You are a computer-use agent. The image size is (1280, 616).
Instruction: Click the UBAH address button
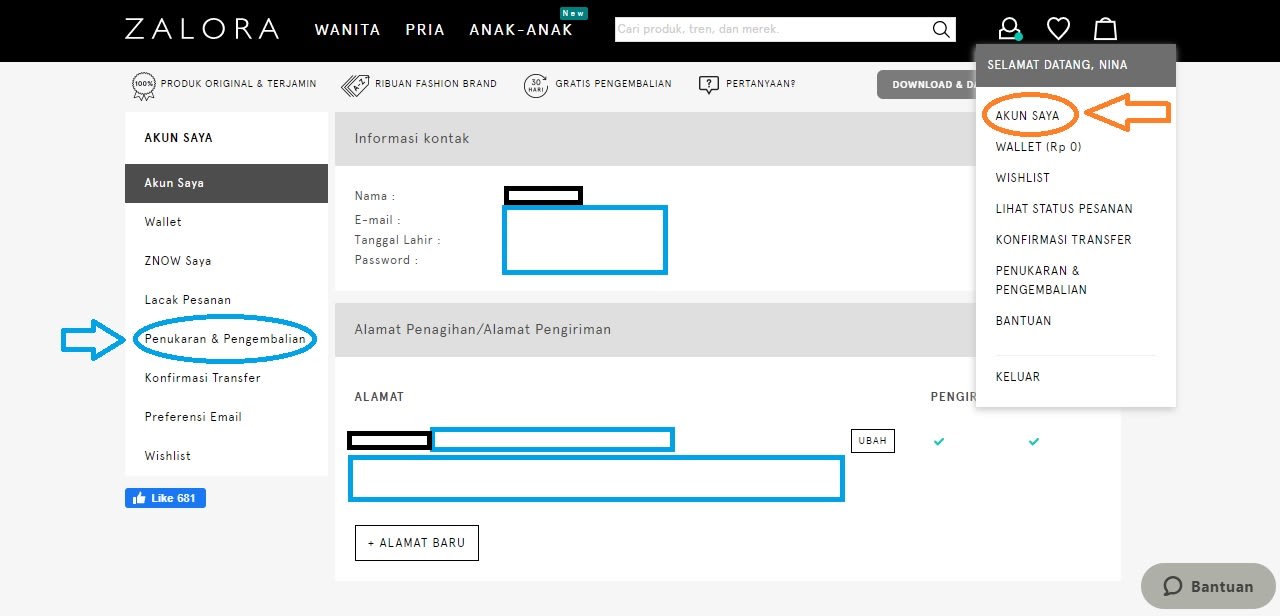[873, 441]
